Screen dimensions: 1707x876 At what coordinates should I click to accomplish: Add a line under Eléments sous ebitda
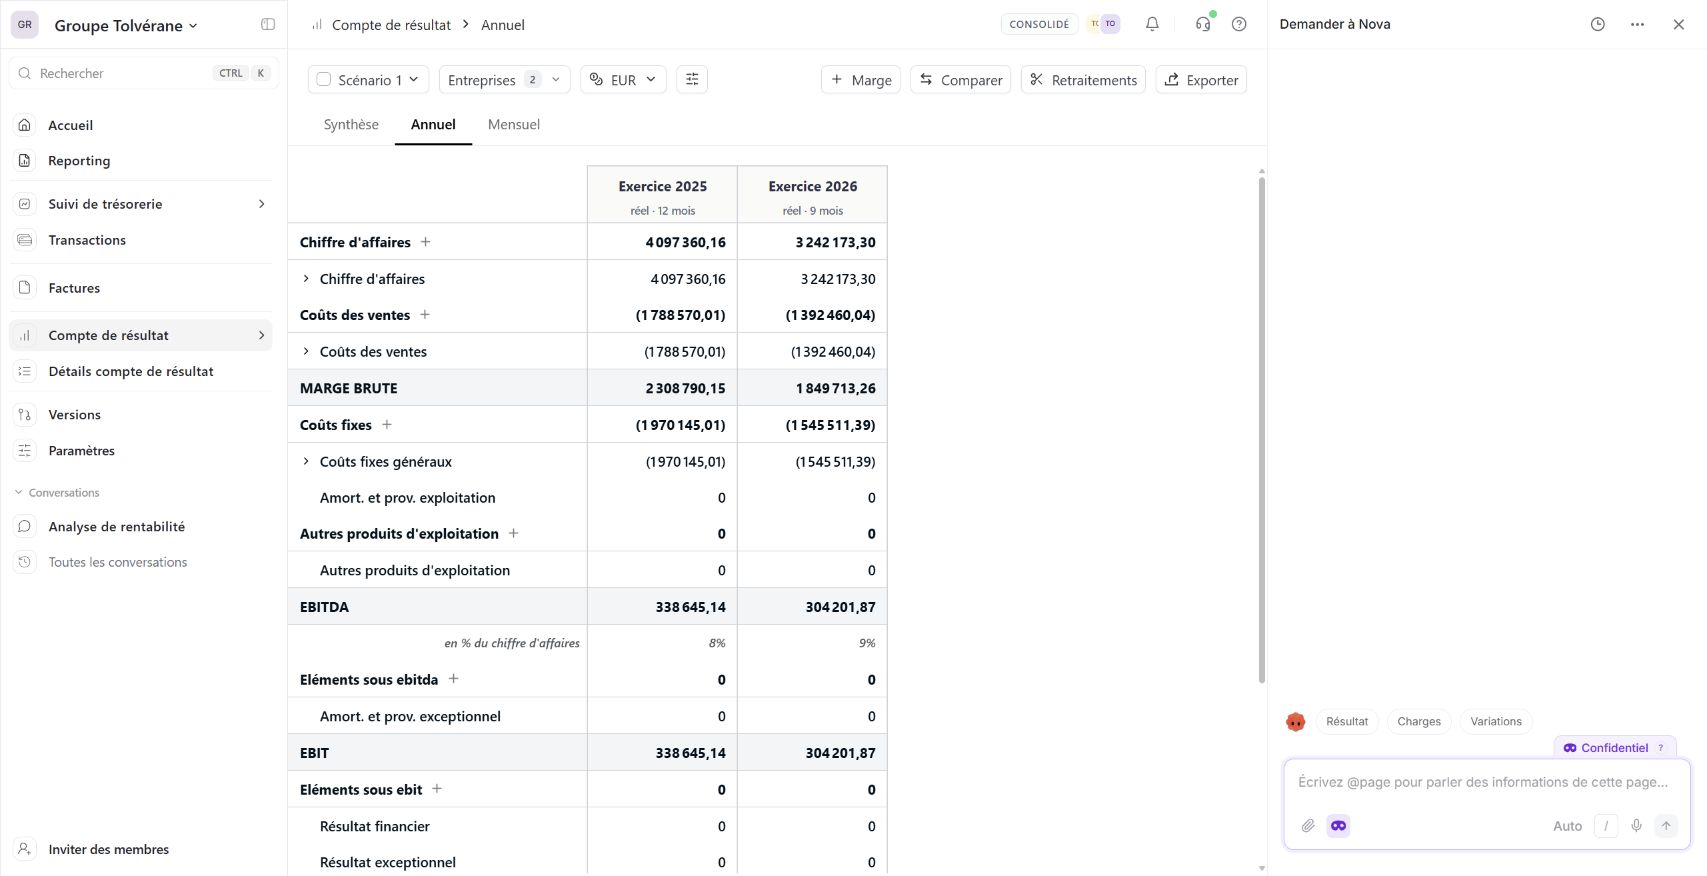click(x=453, y=679)
